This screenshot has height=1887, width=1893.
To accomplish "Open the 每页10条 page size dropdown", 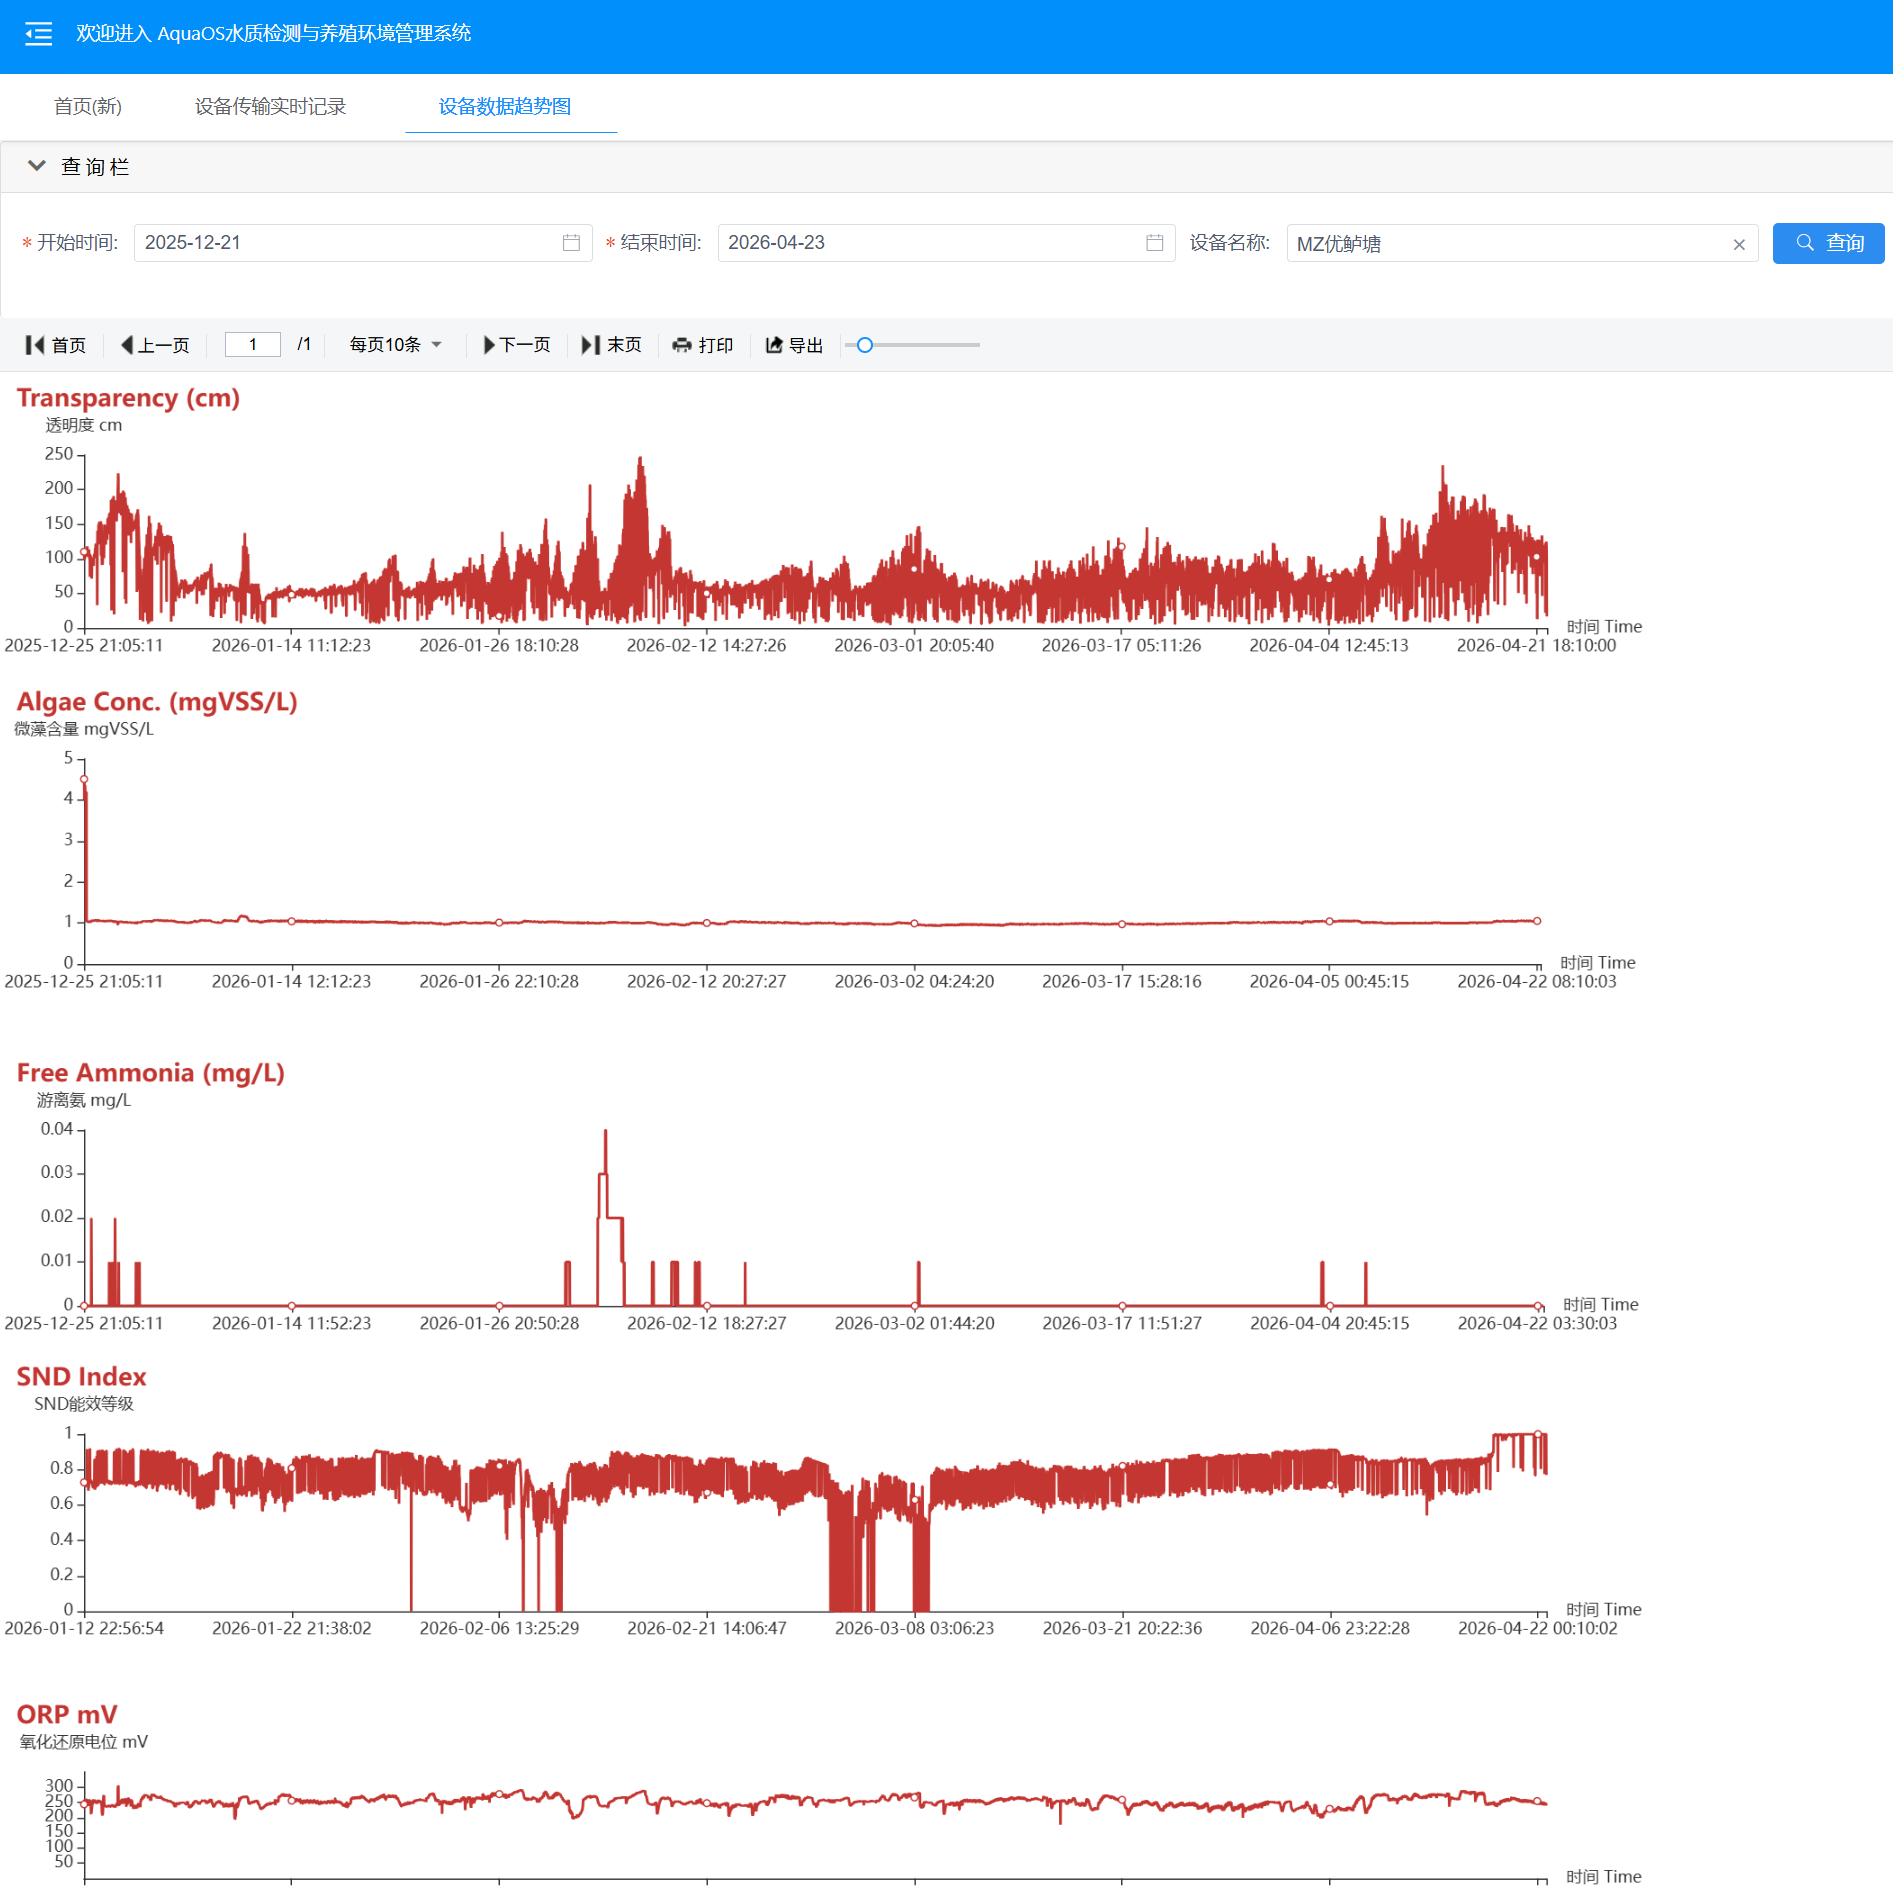I will [x=395, y=344].
